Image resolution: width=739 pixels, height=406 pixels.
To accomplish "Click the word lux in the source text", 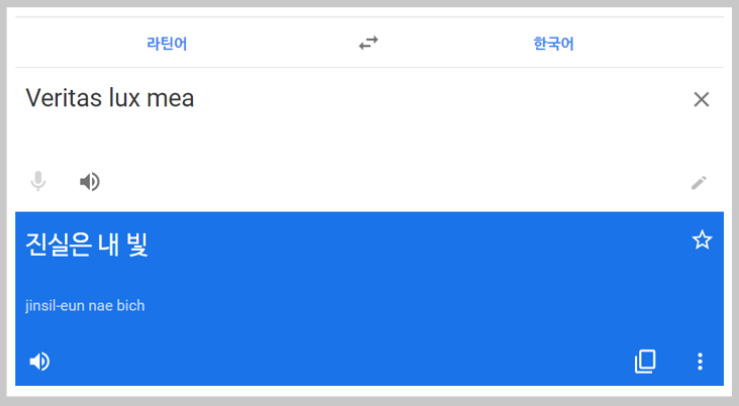I will click(124, 98).
